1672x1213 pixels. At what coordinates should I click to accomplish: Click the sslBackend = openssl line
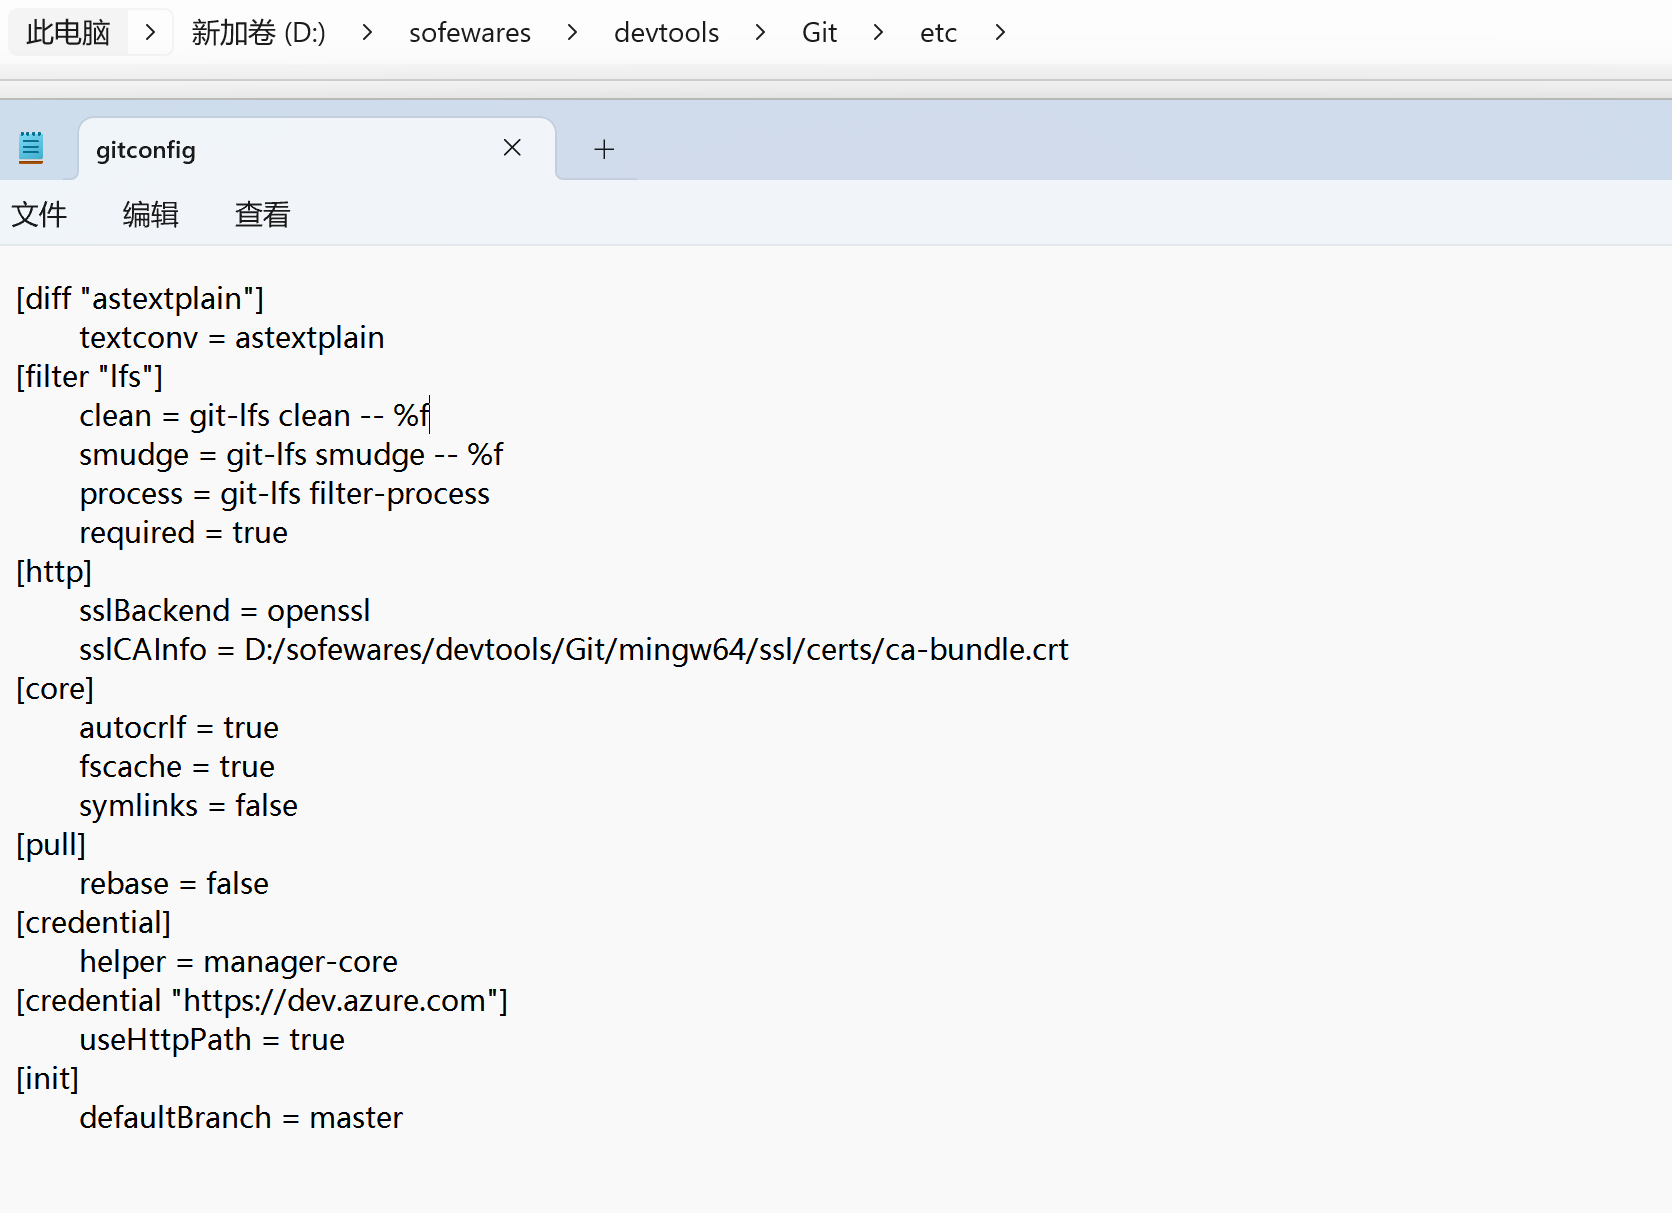click(x=225, y=610)
